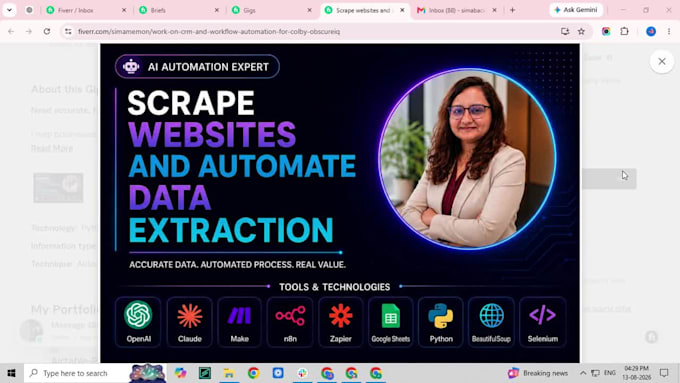680x383 pixels.
Task: Open File Explorer from the taskbar
Action: 229,373
